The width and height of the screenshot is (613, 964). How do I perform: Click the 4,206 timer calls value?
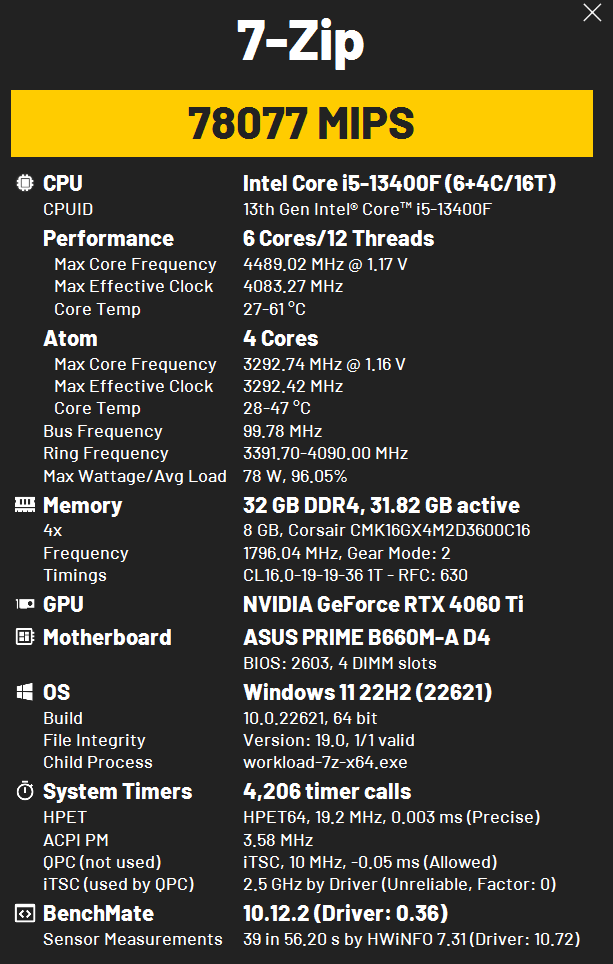click(x=327, y=791)
